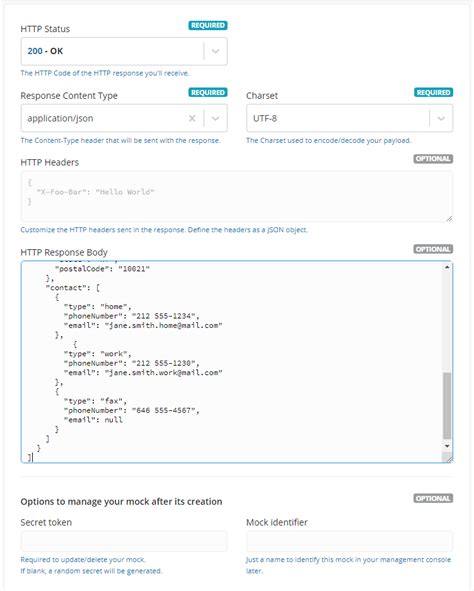The height and width of the screenshot is (591, 474).
Task: Focus the HTTP Headers text area
Action: [237, 196]
